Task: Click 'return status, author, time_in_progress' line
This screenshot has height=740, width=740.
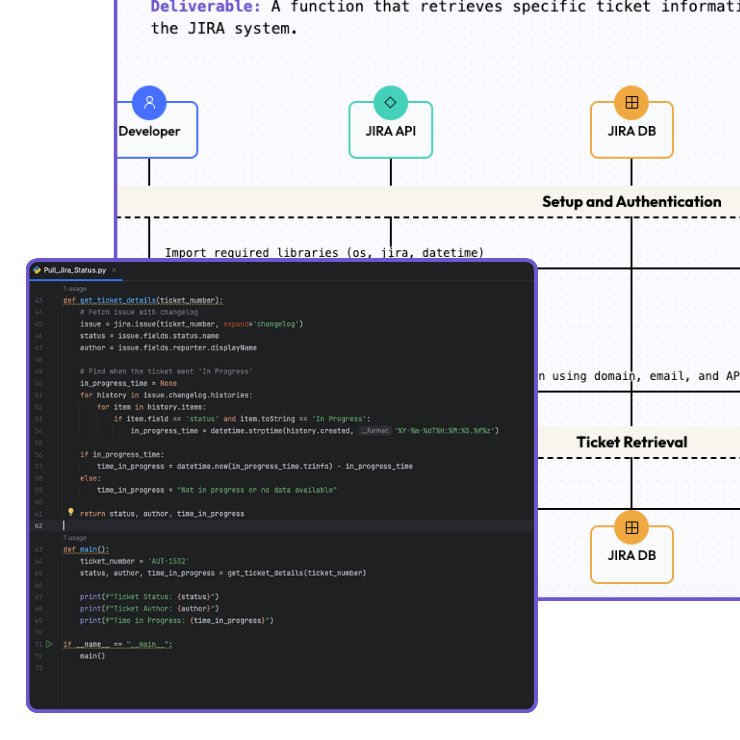Action: click(x=162, y=513)
